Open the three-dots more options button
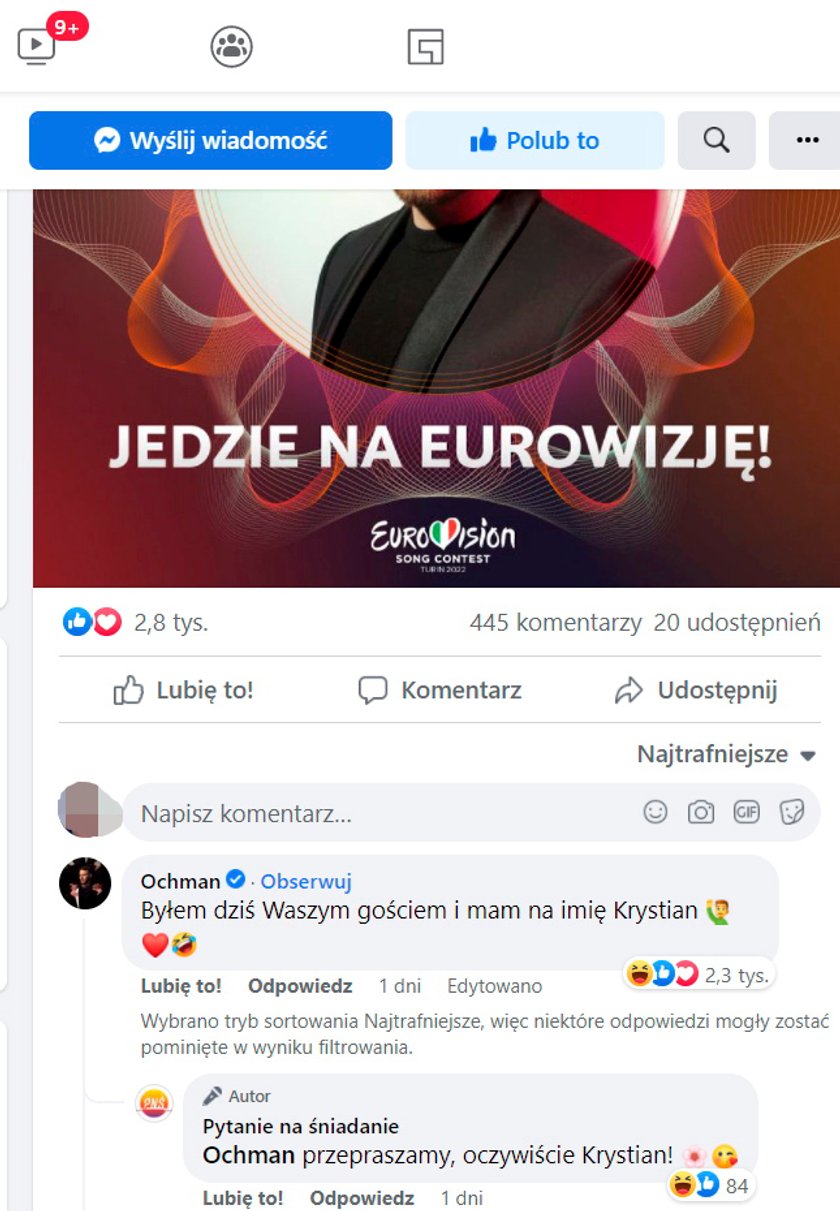Image resolution: width=840 pixels, height=1211 pixels. point(806,140)
